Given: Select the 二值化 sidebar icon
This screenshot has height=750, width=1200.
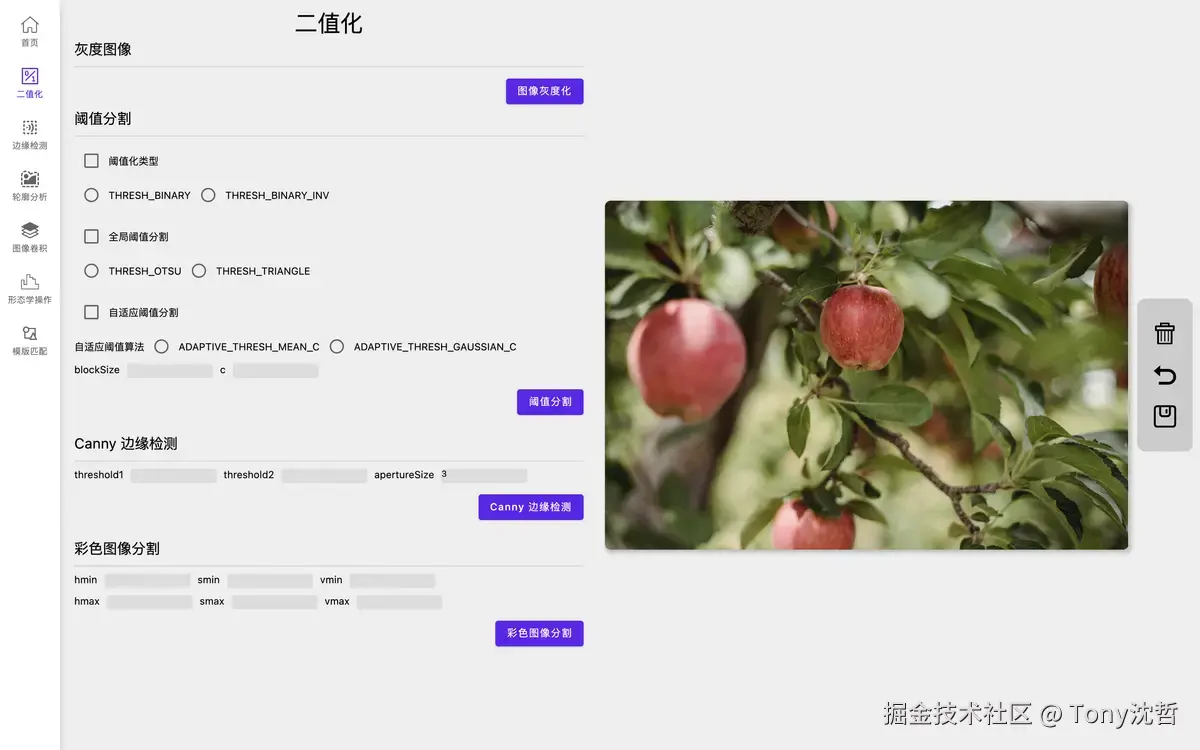Looking at the screenshot, I should click(29, 80).
